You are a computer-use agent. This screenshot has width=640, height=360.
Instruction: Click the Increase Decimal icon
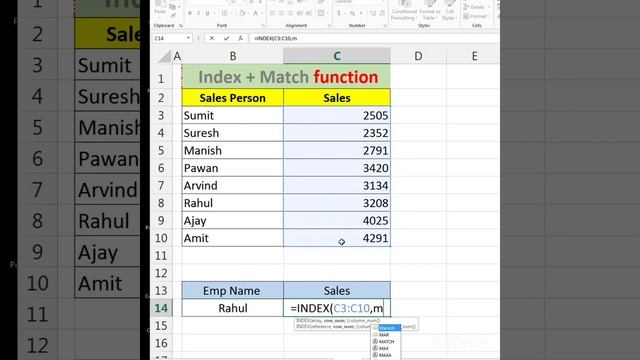click(x=373, y=13)
